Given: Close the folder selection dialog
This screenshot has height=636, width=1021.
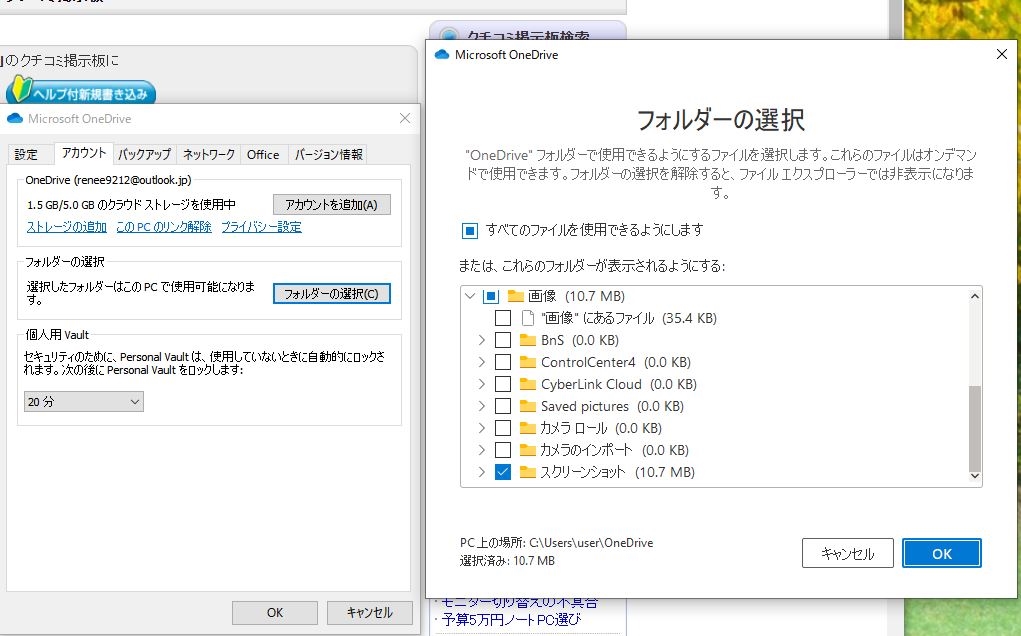Looking at the screenshot, I should pyautogui.click(x=1002, y=54).
